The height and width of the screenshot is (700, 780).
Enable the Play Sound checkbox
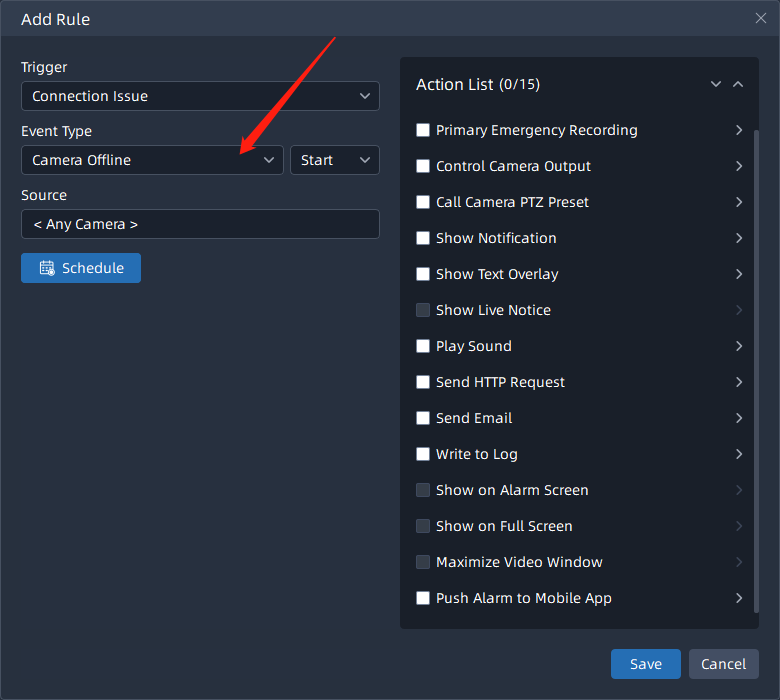tap(423, 346)
